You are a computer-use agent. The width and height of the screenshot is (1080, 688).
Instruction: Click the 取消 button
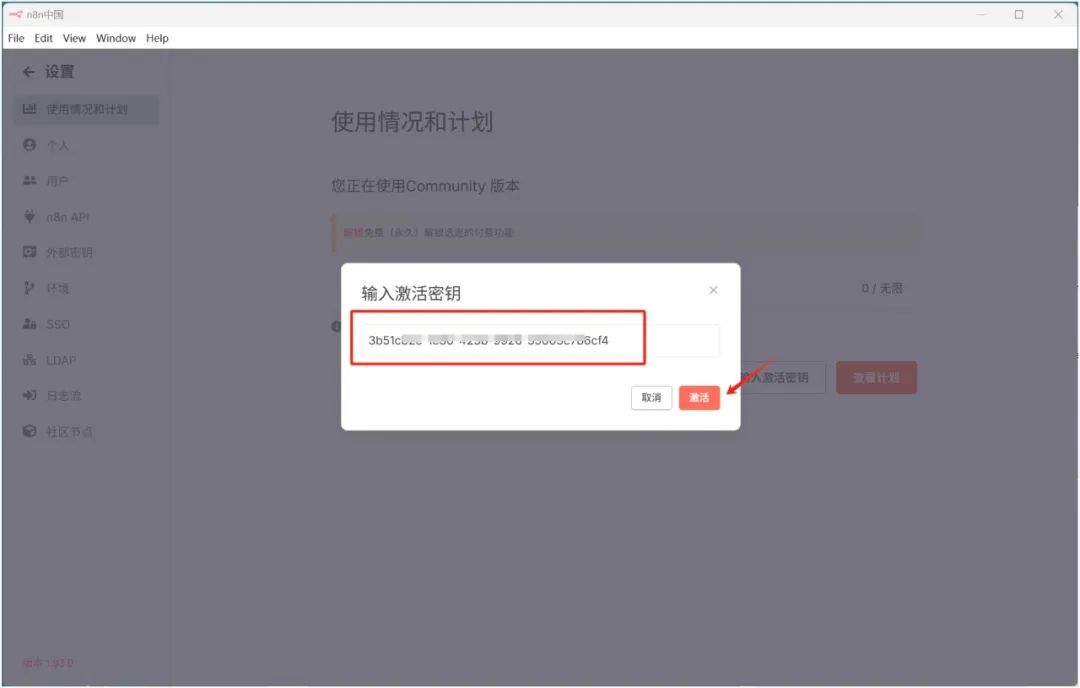point(652,397)
